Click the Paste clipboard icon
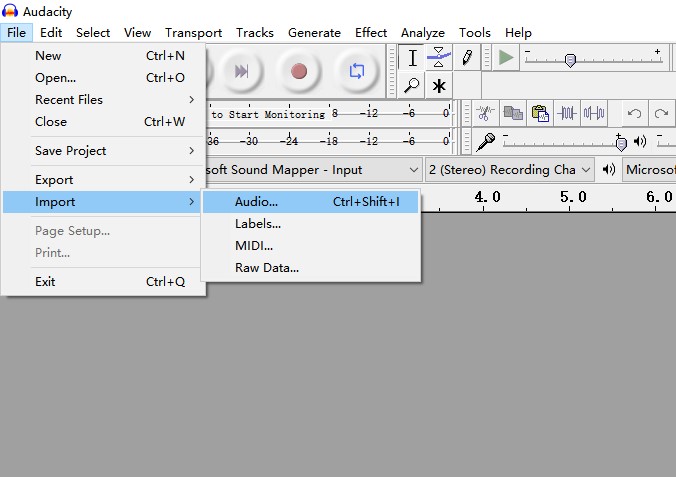Image resolution: width=676 pixels, height=477 pixels. click(540, 113)
